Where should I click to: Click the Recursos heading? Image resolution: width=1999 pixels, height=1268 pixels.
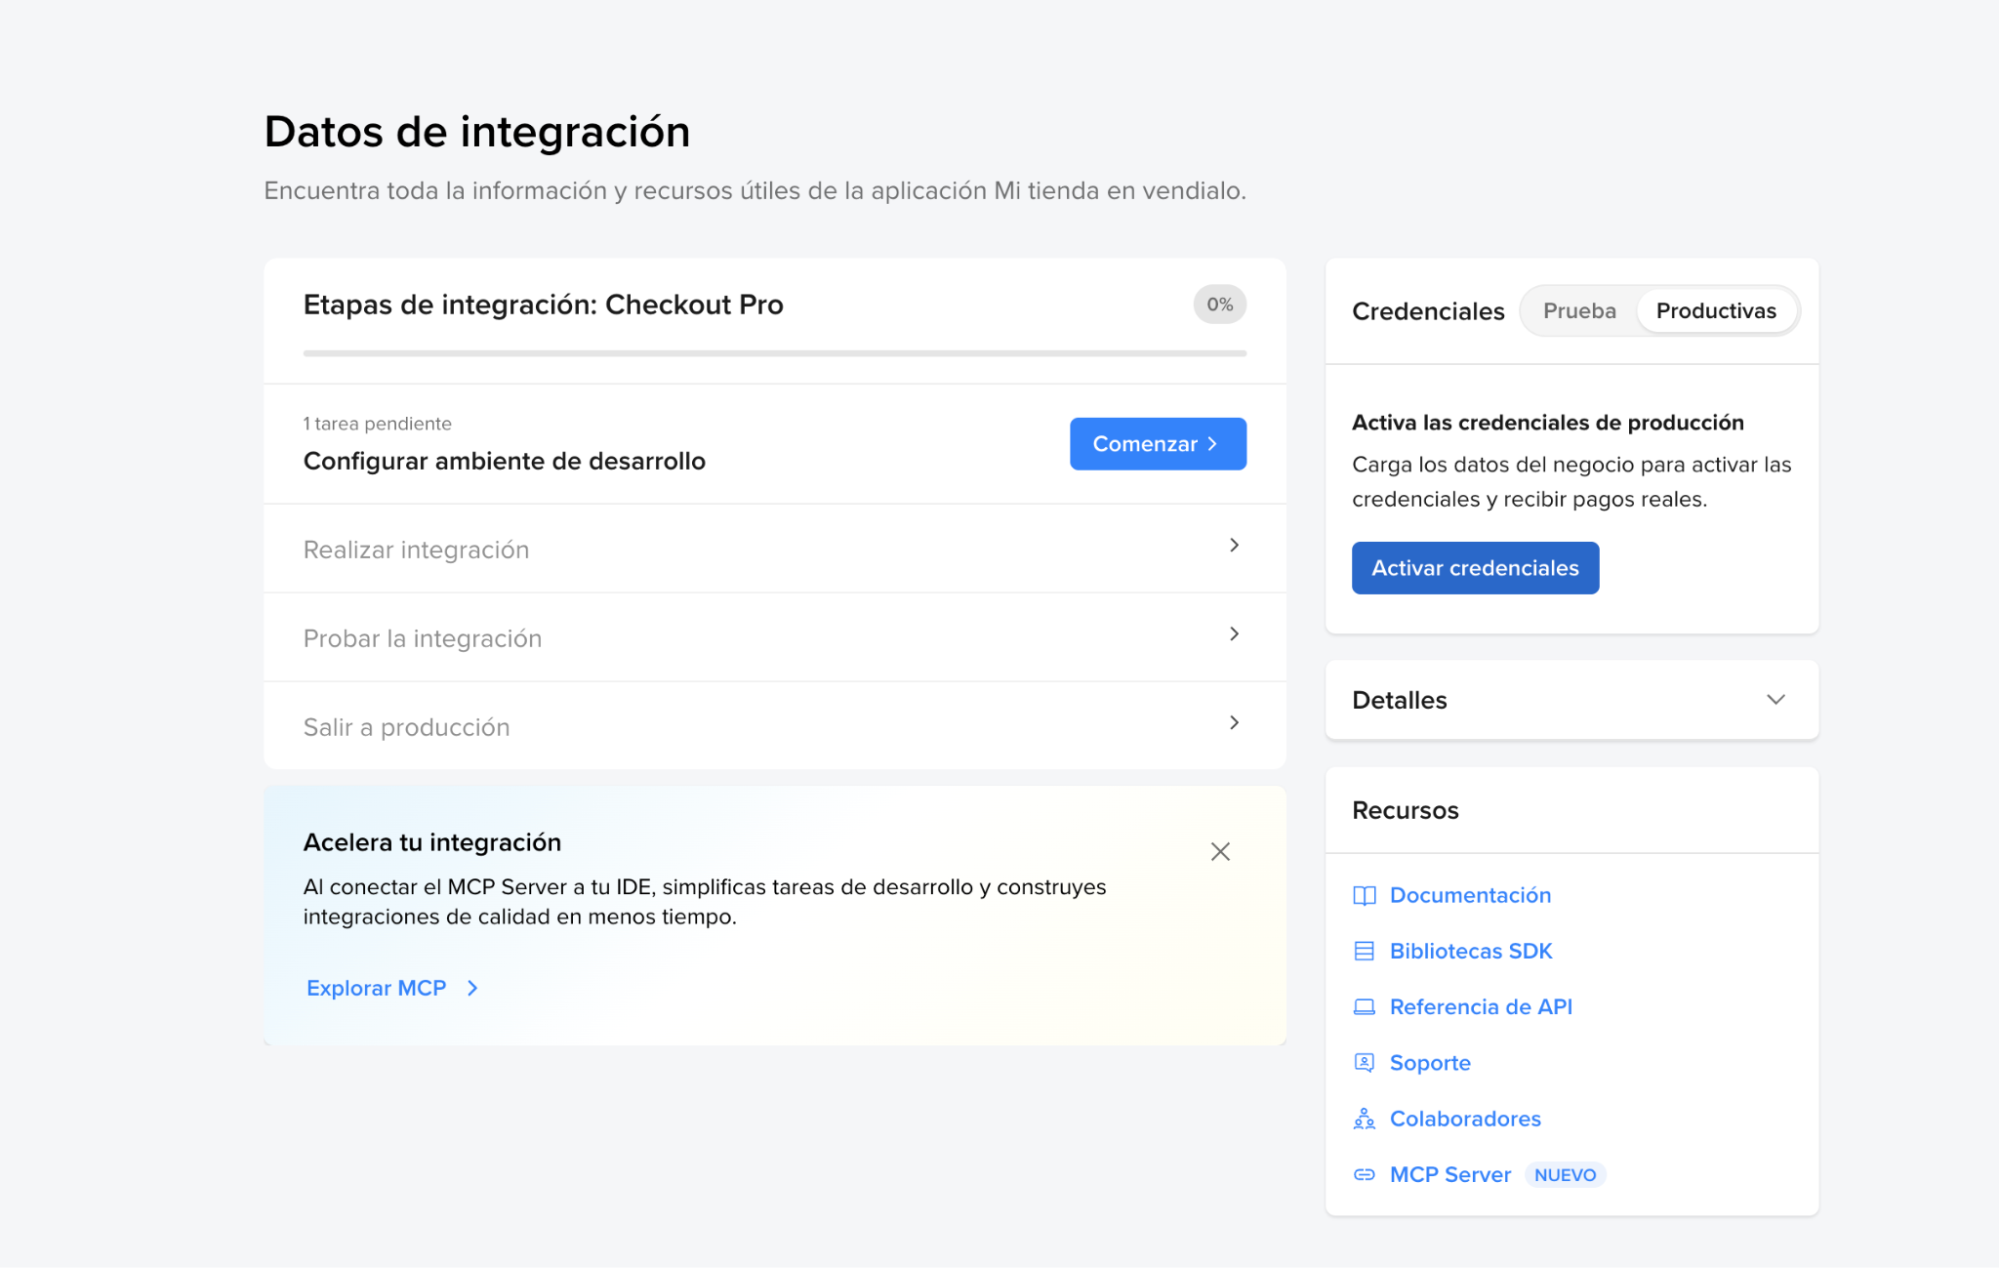1405,810
